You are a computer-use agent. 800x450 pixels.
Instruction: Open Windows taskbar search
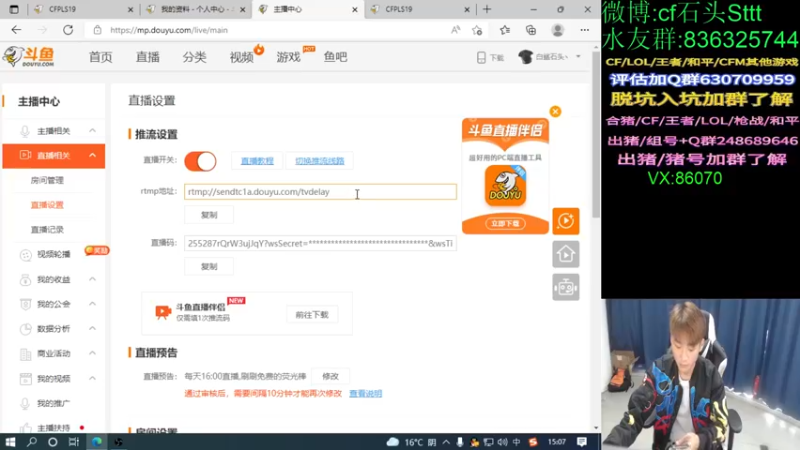pyautogui.click(x=32, y=442)
